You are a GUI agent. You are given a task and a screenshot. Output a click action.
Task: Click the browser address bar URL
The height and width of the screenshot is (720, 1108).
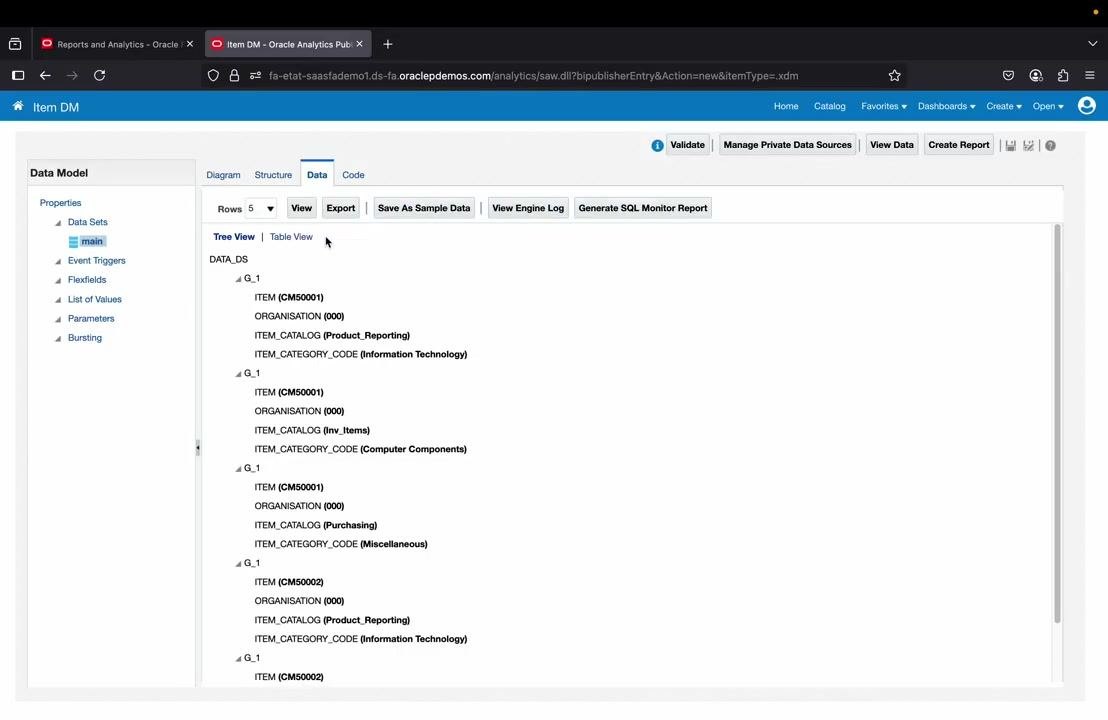pyautogui.click(x=534, y=76)
